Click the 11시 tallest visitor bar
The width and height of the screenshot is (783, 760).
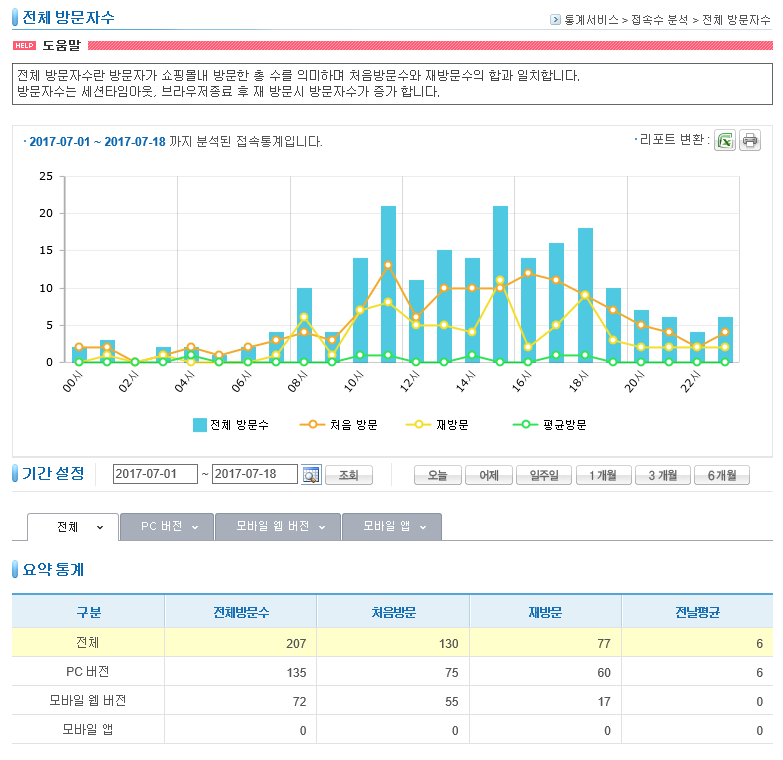tap(389, 284)
